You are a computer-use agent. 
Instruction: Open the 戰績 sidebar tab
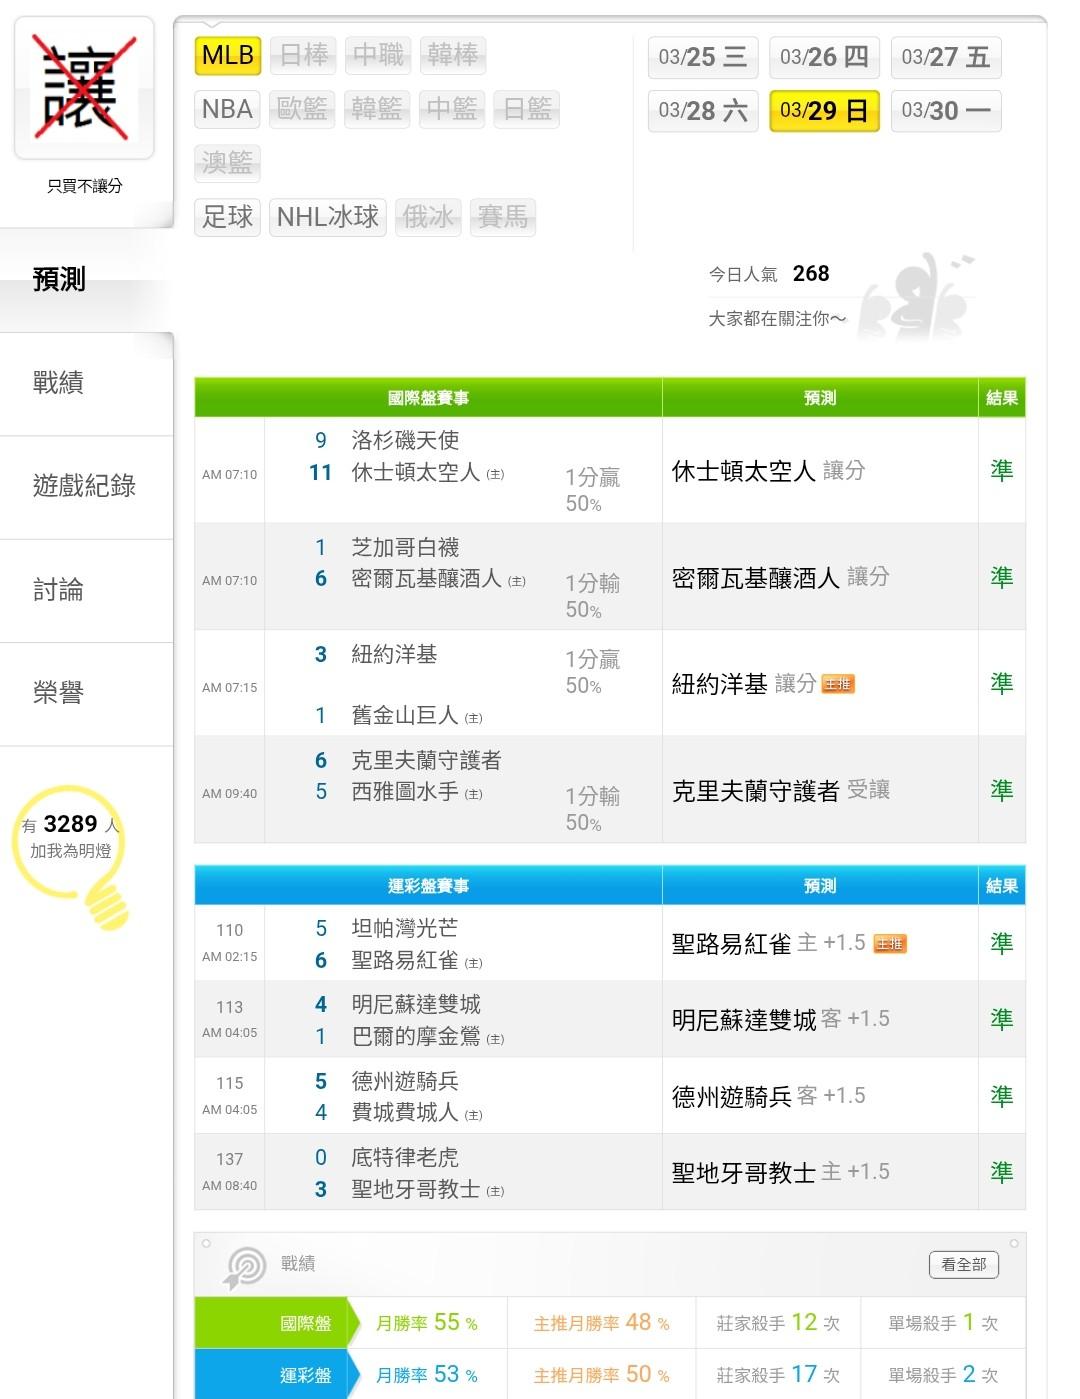coord(58,382)
